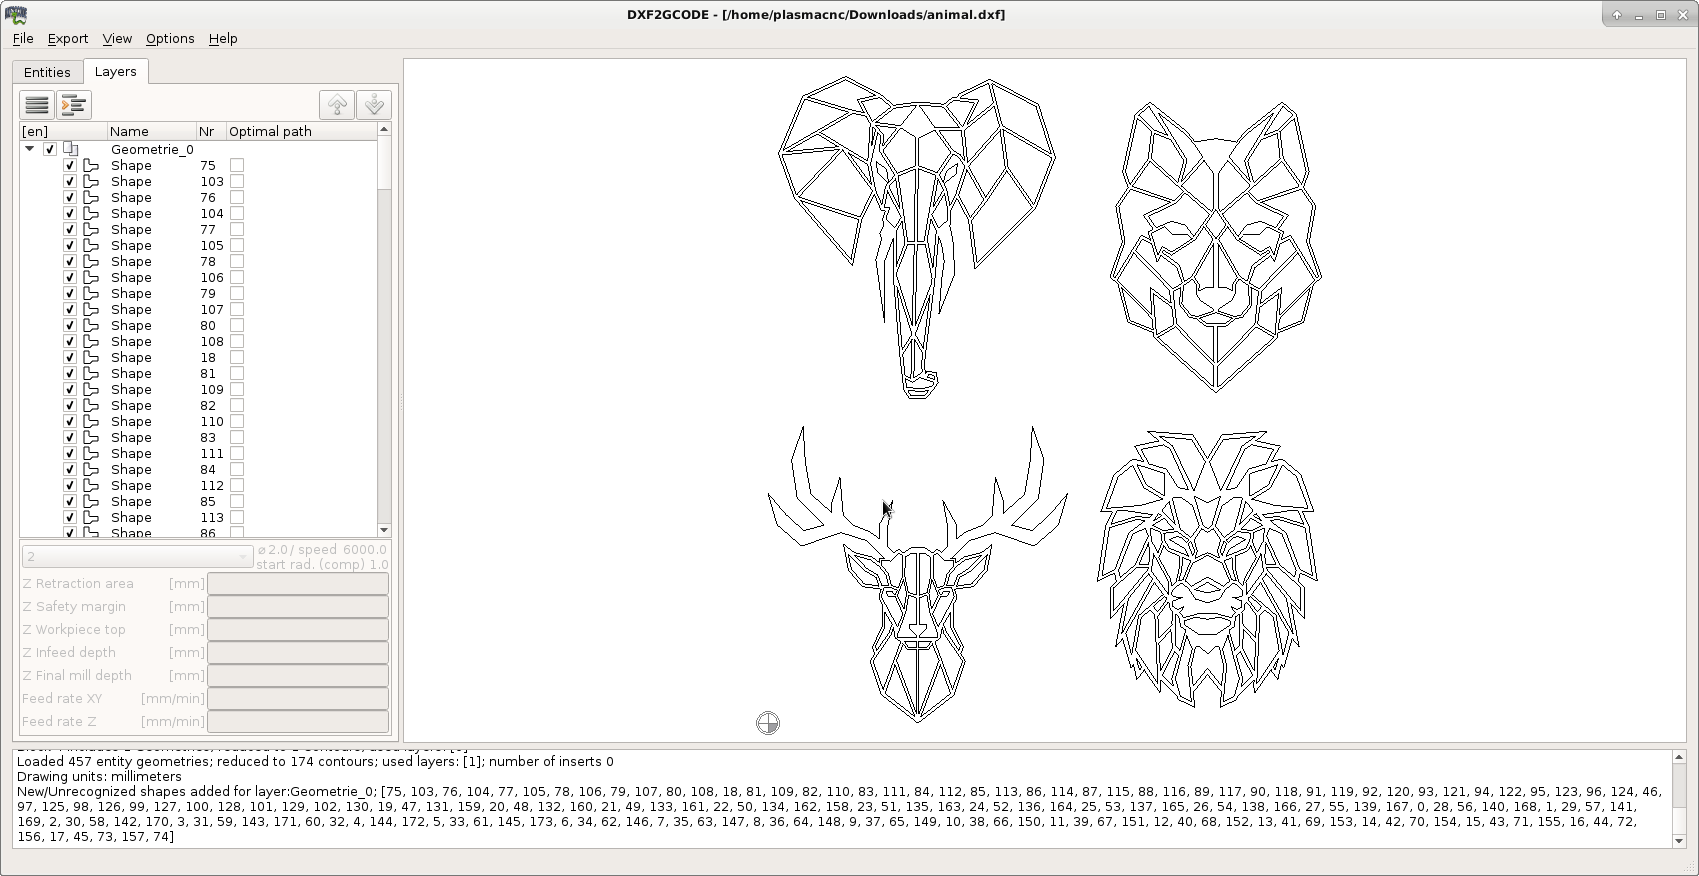Image resolution: width=1699 pixels, height=876 pixels.
Task: Click the shape icon for Shape 104
Action: click(x=91, y=213)
